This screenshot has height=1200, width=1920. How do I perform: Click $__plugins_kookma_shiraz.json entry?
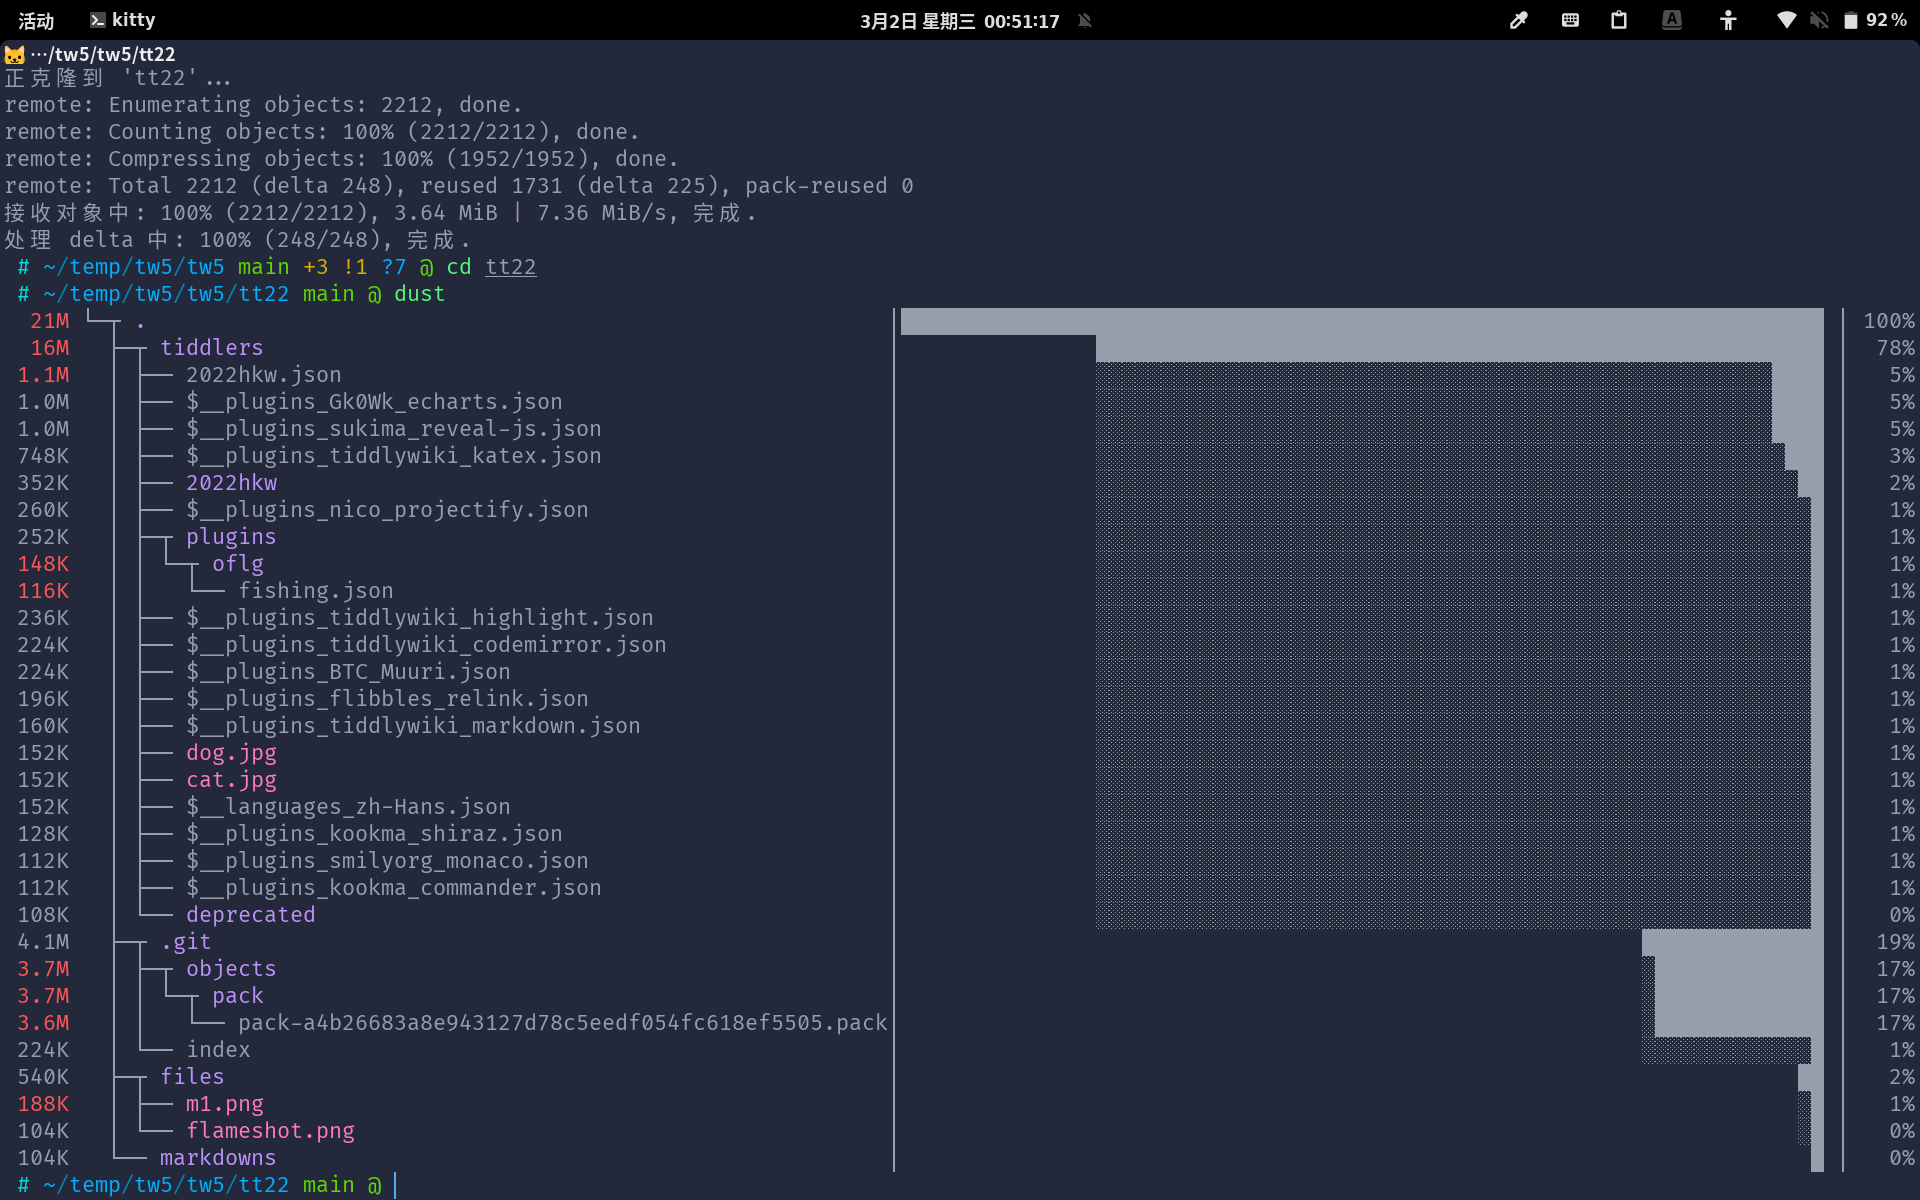click(374, 834)
